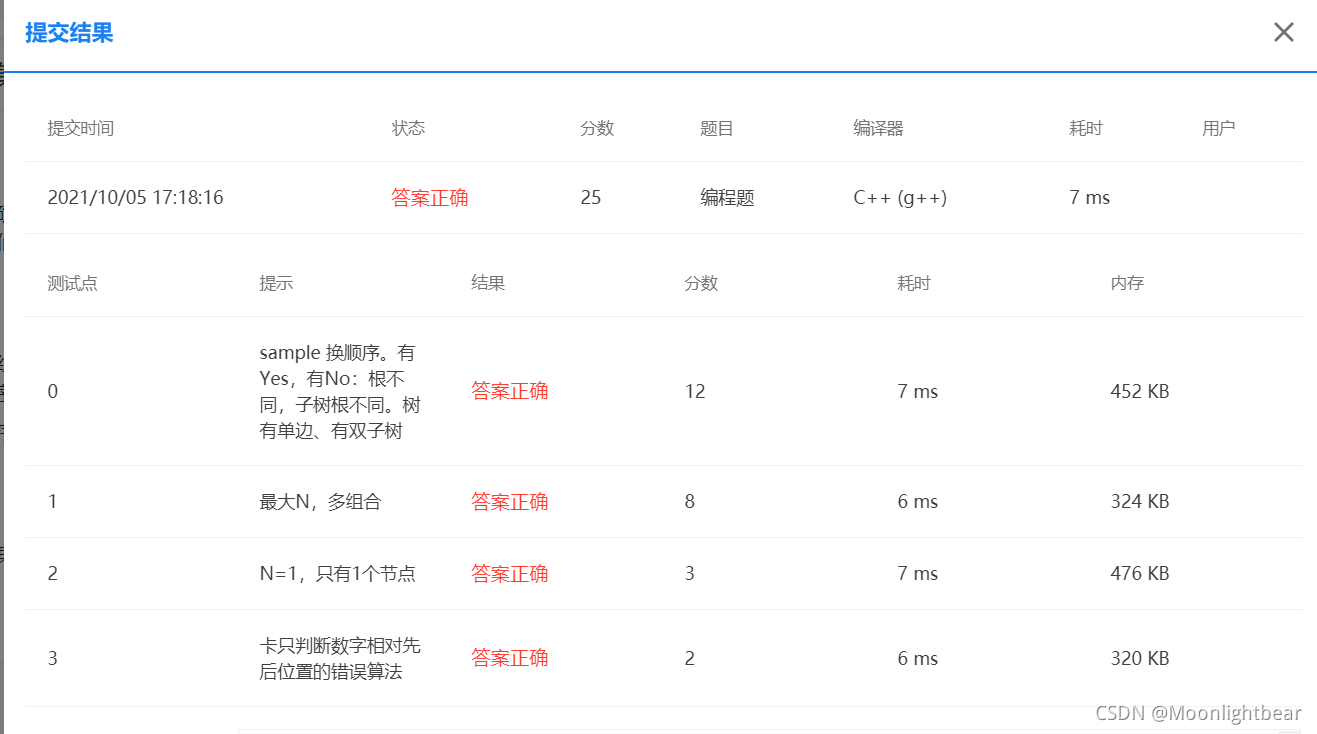Click the 状态 column header
1317x734 pixels.
click(408, 128)
